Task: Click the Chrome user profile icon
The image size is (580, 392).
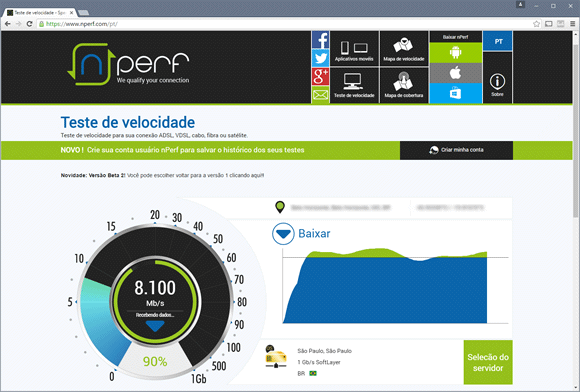Action: 520,5
